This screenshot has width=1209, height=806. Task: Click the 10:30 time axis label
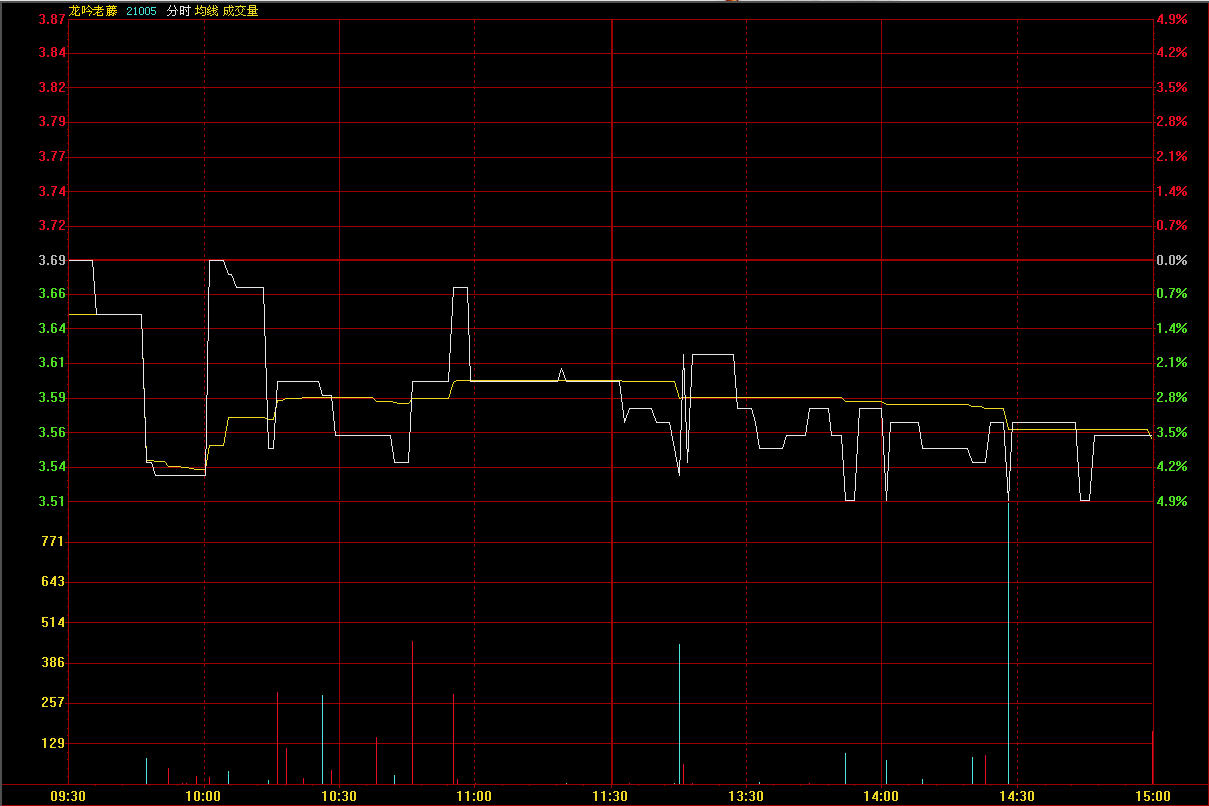339,796
